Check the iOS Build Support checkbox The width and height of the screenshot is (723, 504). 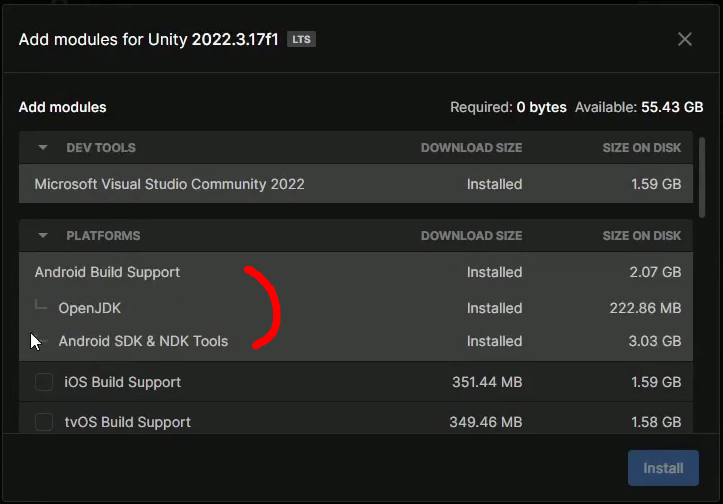pyautogui.click(x=44, y=382)
